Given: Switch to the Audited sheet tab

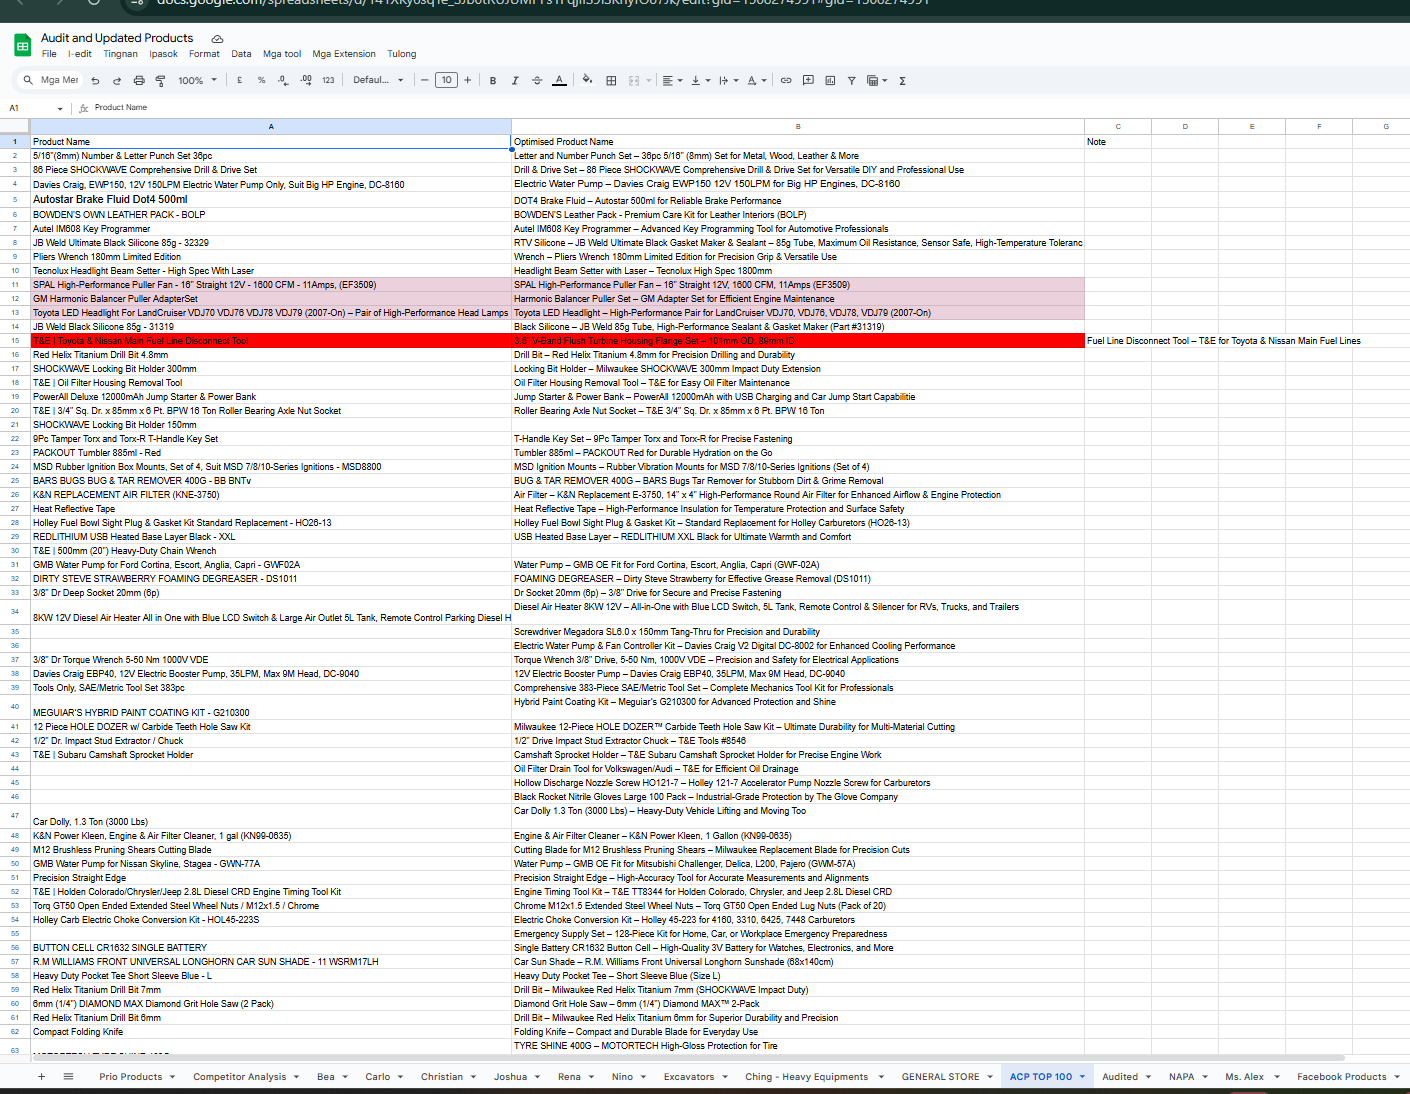Looking at the screenshot, I should click(1120, 1077).
